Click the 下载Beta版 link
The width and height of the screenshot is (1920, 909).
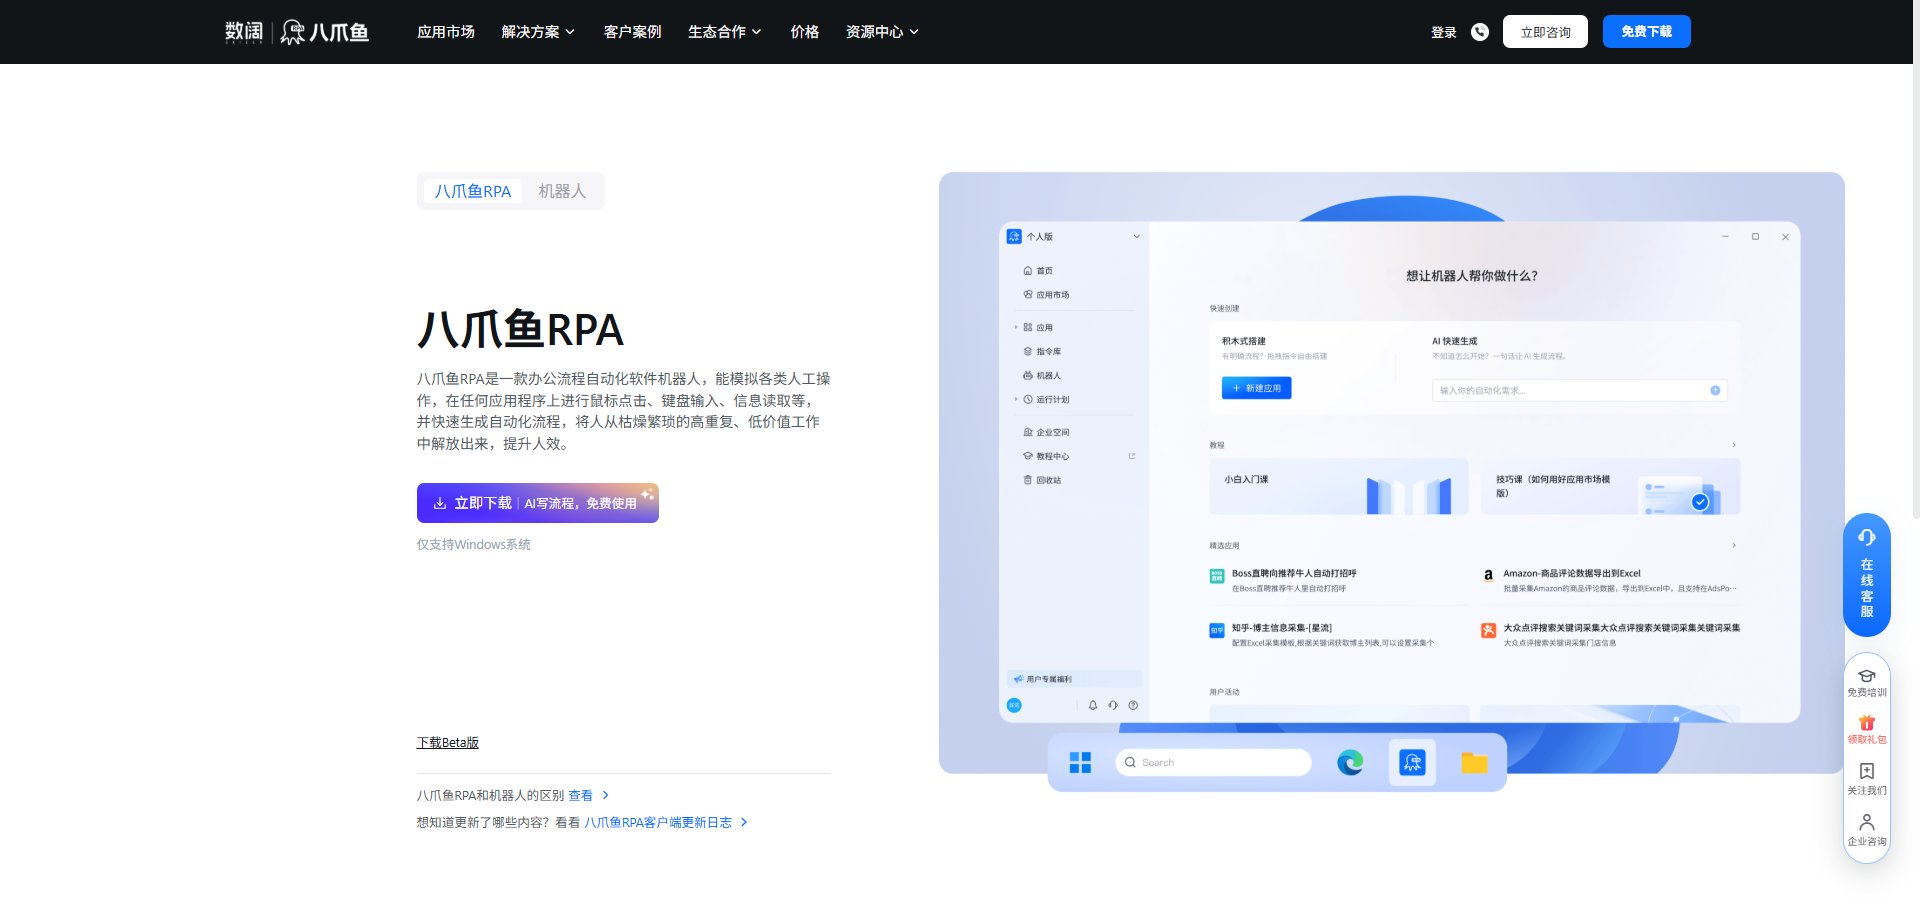click(x=447, y=743)
